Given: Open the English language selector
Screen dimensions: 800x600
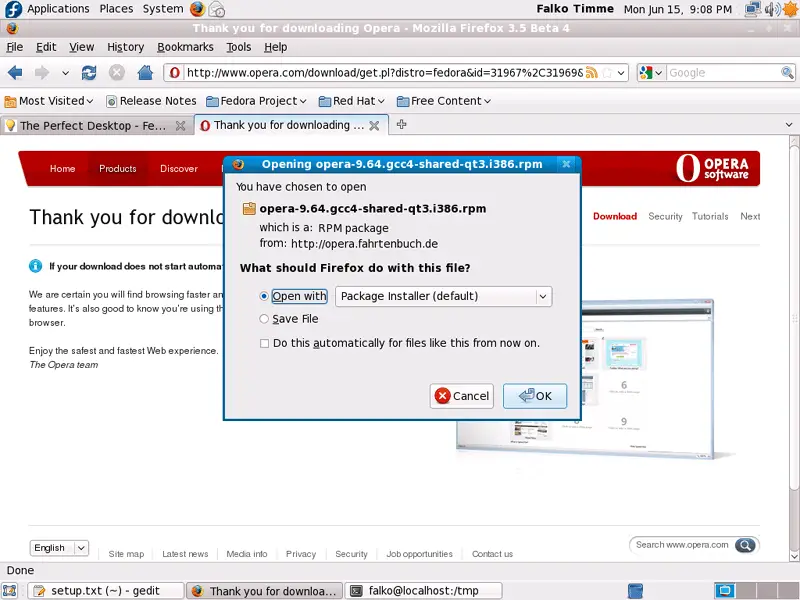Looking at the screenshot, I should (59, 548).
